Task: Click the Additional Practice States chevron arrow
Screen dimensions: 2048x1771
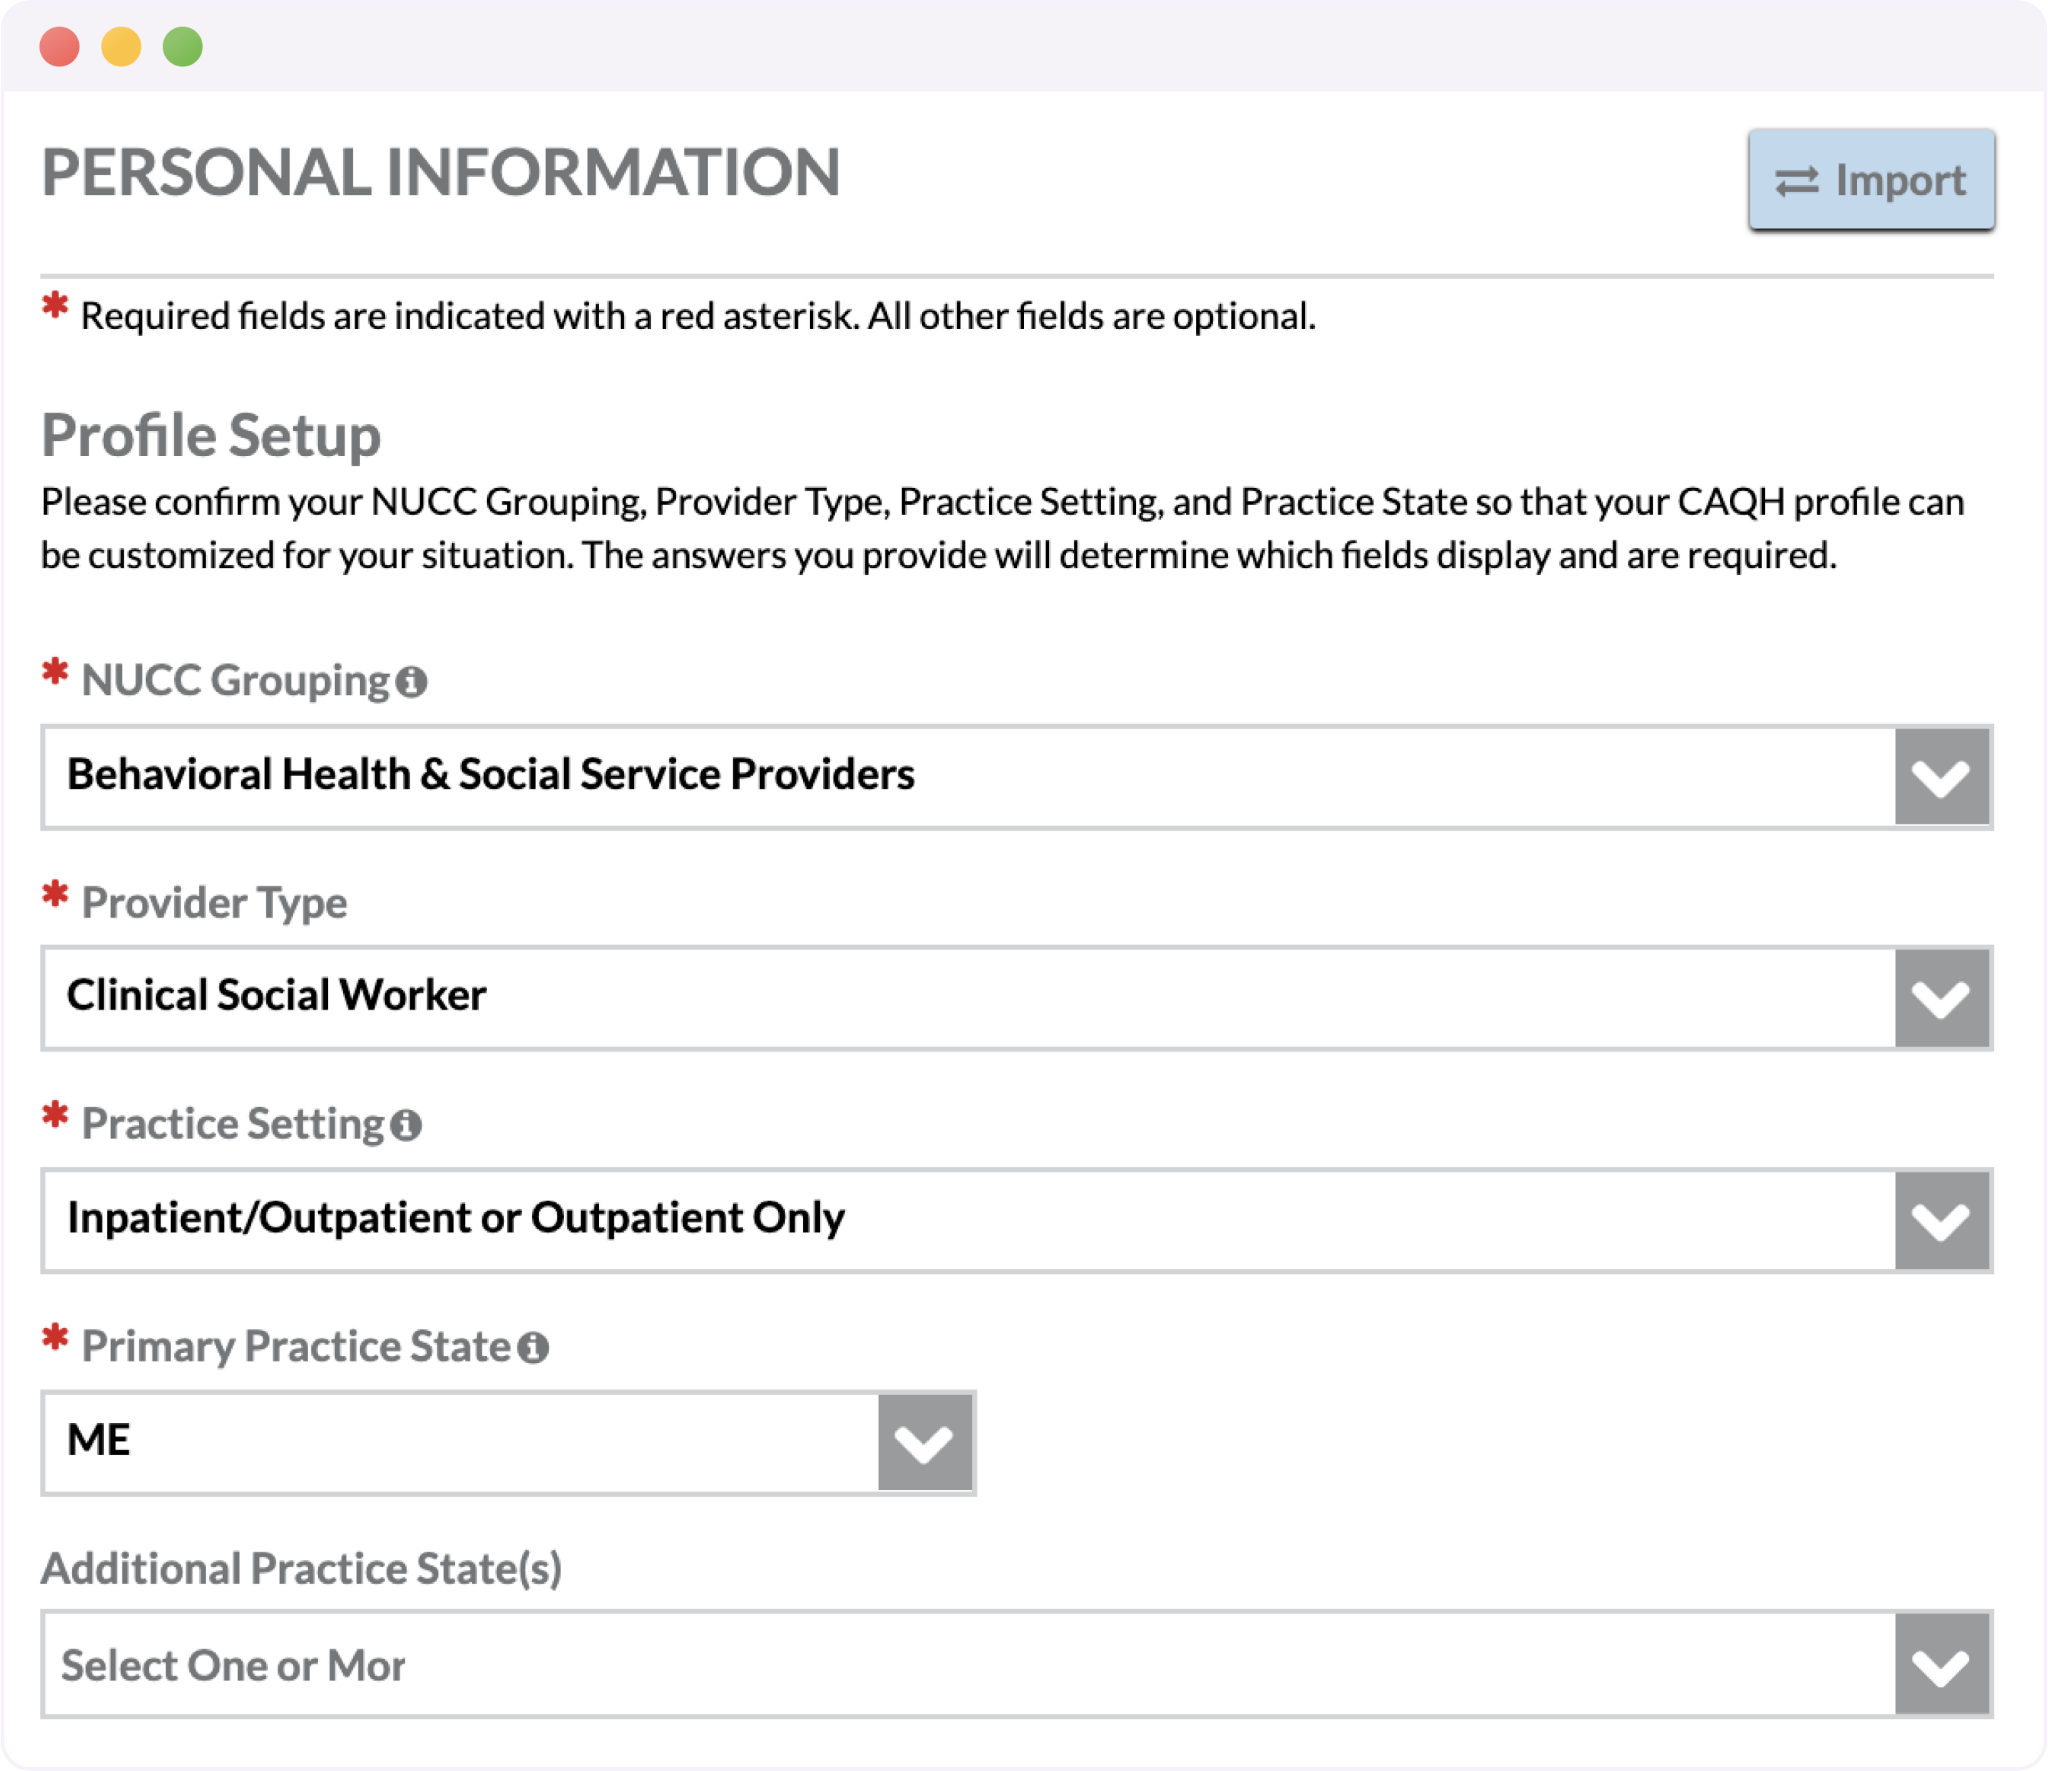Action: (1940, 1665)
